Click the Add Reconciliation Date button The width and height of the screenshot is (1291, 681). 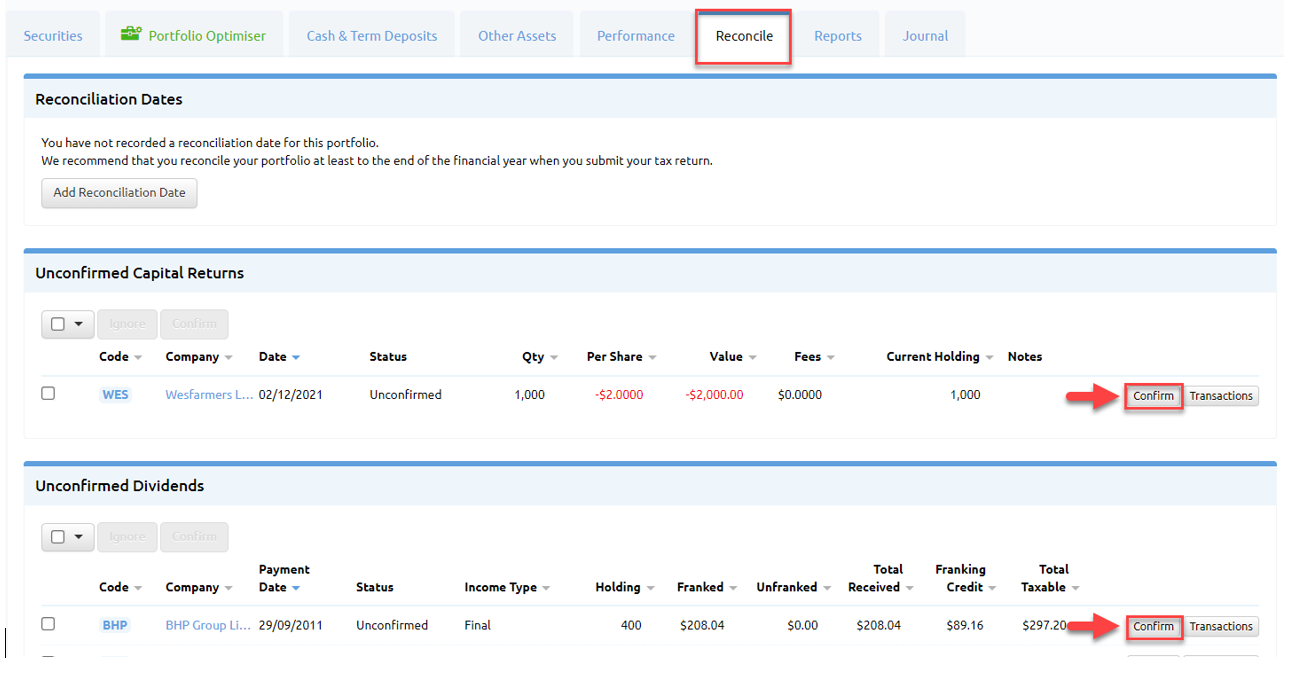click(119, 193)
